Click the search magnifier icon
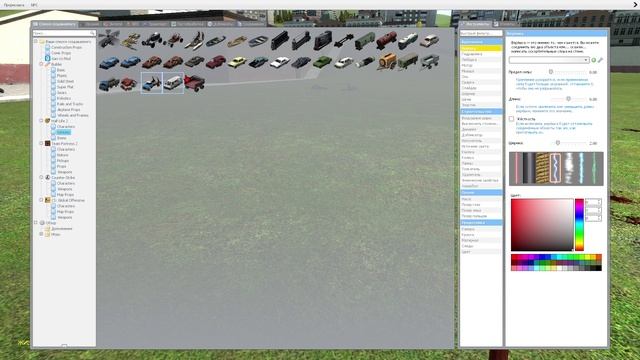This screenshot has height=360, width=640. (x=92, y=33)
